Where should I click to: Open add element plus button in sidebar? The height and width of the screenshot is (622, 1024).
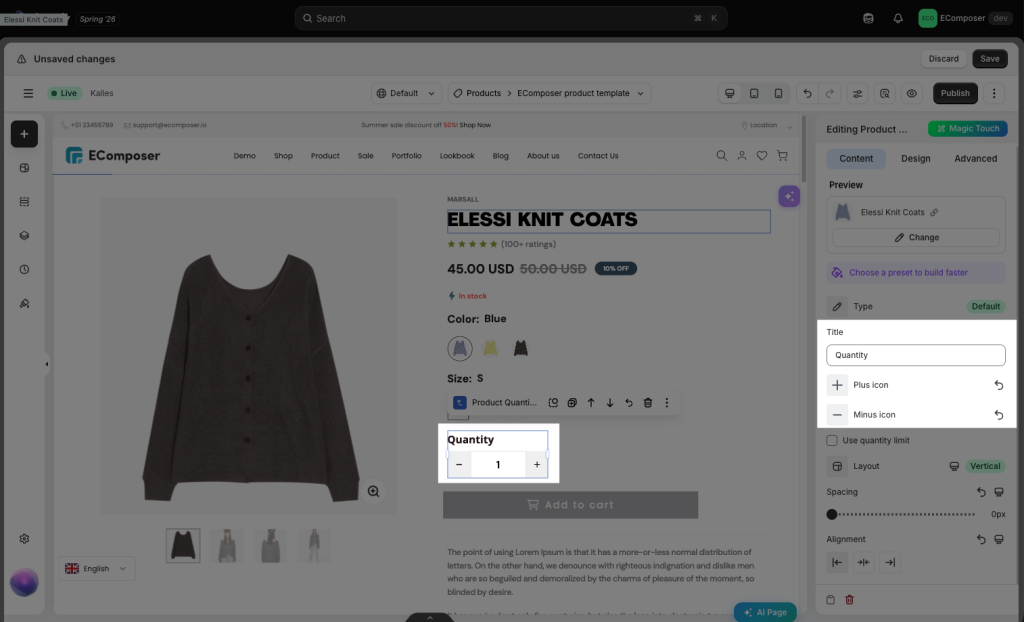[x=24, y=134]
